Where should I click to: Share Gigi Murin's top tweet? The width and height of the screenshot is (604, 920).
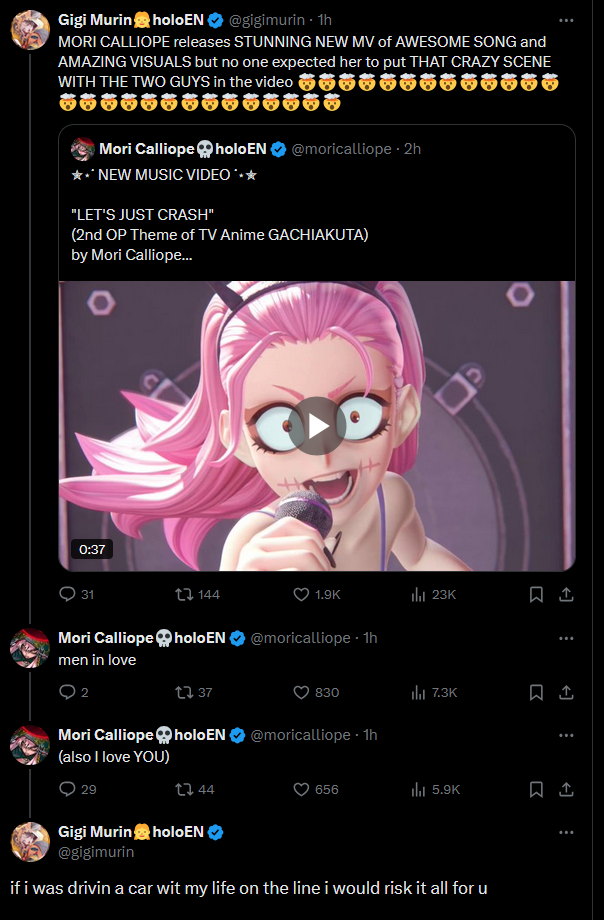[x=565, y=594]
